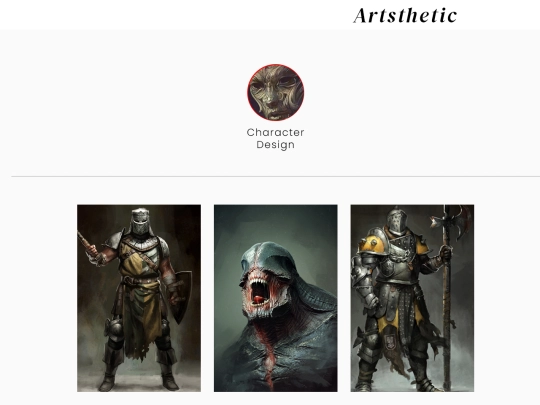Select the first gallery image of crusader
This screenshot has height=405, width=540.
139,298
